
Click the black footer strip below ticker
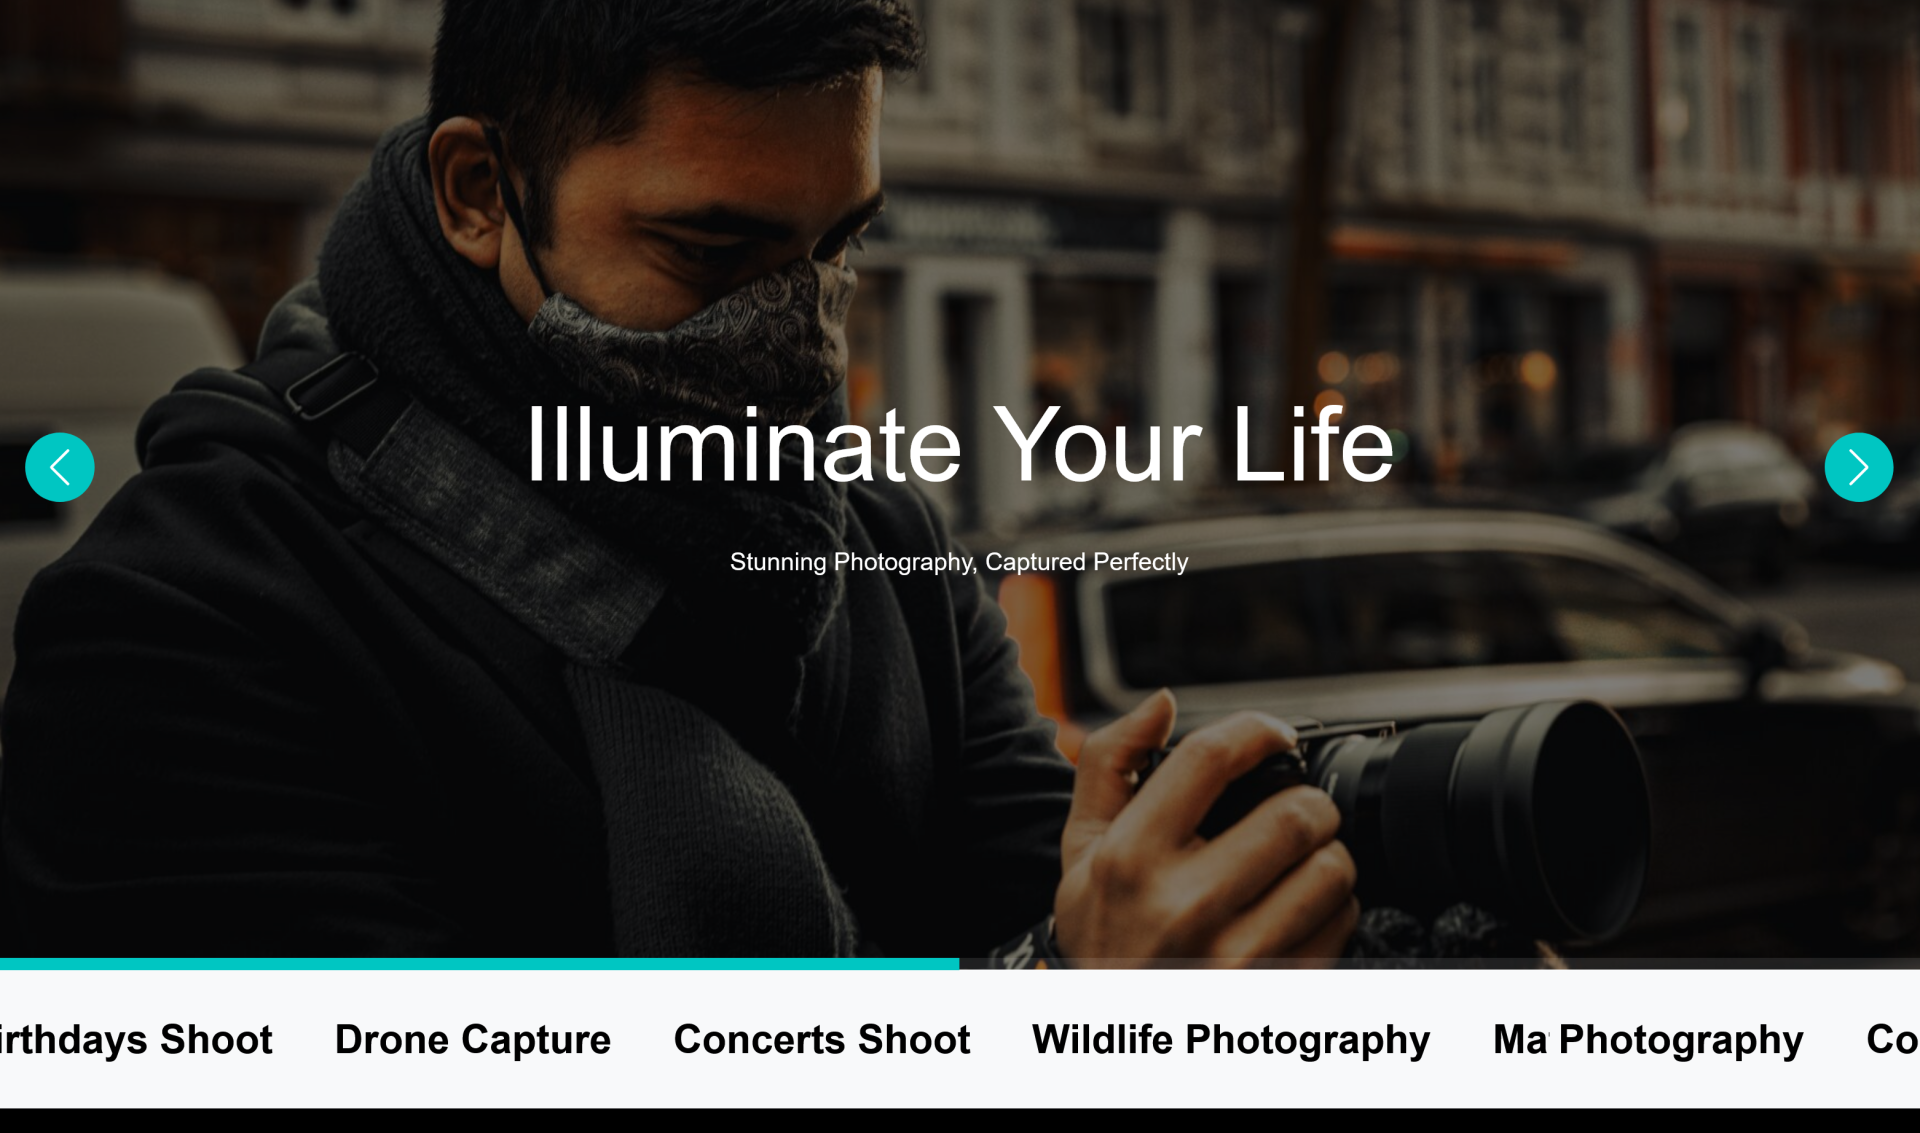(x=960, y=1121)
